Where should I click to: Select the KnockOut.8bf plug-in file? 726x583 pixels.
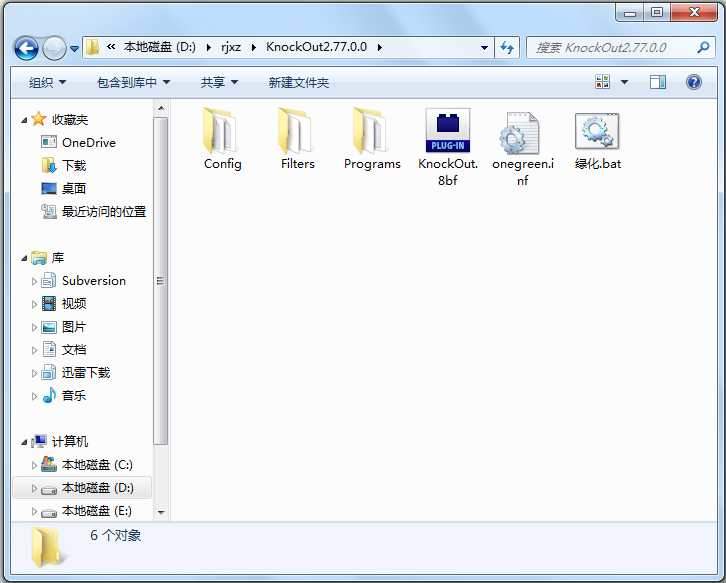tap(447, 146)
